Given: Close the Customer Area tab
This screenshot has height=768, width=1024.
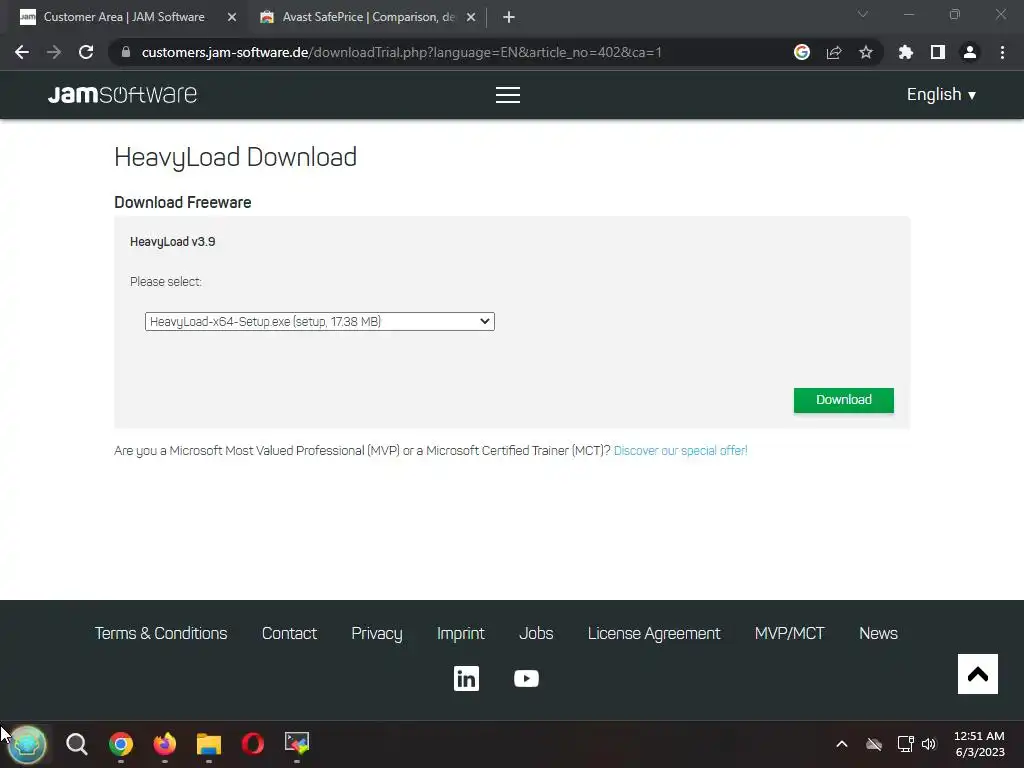Looking at the screenshot, I should pos(231,17).
